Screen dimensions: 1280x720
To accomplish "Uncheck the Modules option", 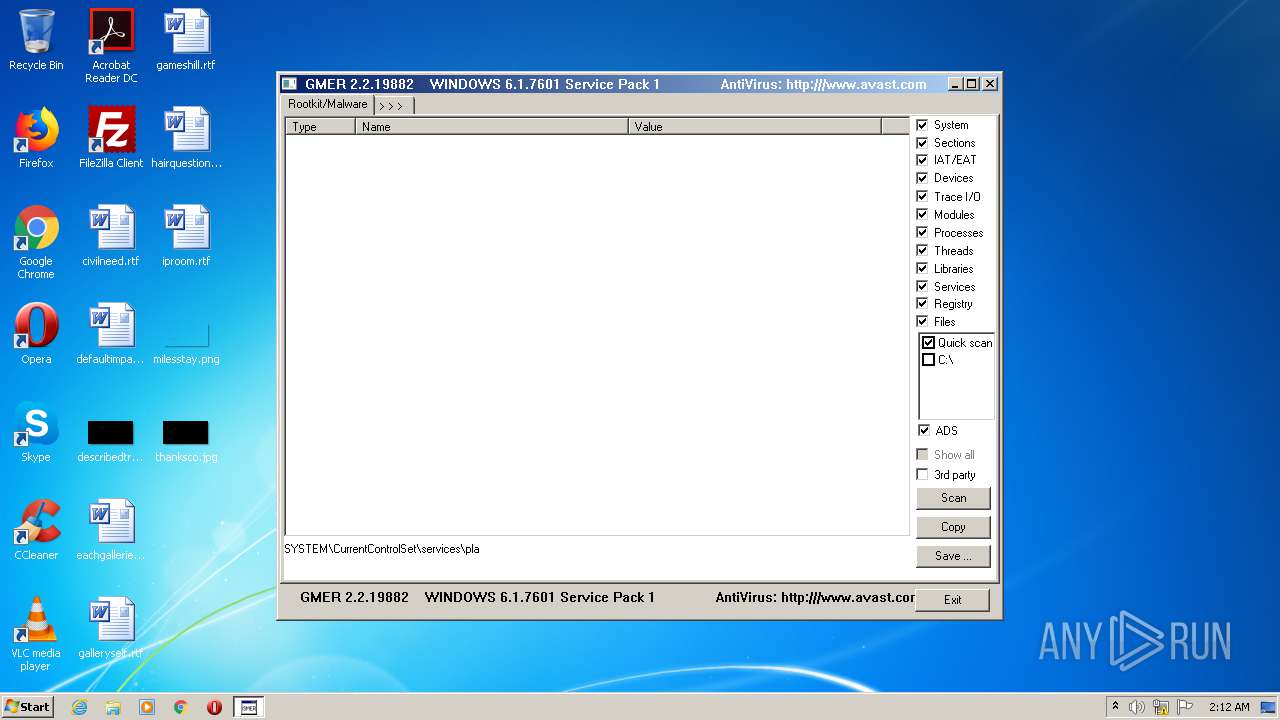I will coord(922,214).
